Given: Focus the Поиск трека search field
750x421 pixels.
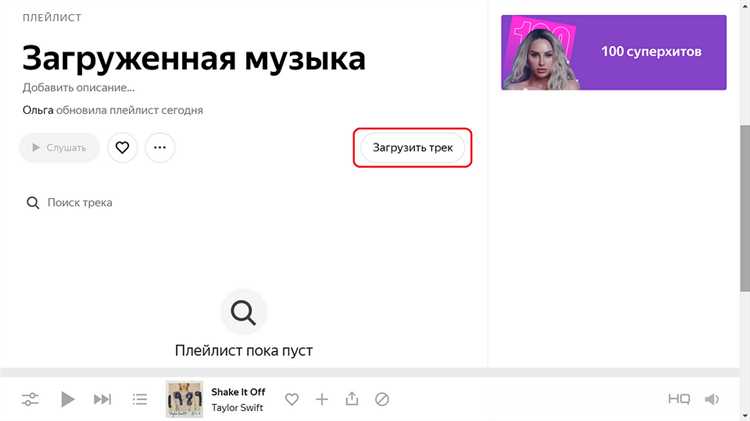Looking at the screenshot, I should click(x=249, y=202).
